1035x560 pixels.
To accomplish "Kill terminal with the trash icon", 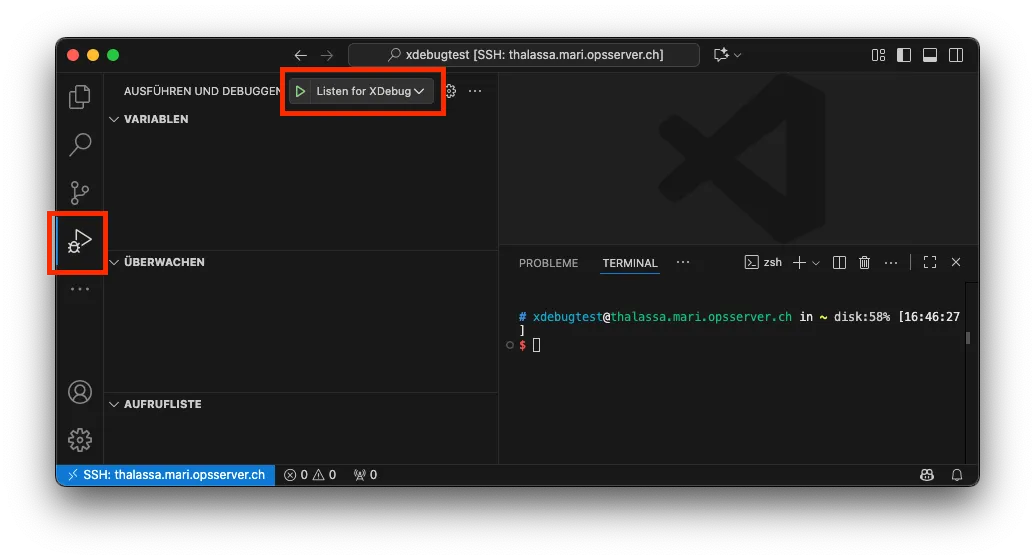I will [865, 263].
